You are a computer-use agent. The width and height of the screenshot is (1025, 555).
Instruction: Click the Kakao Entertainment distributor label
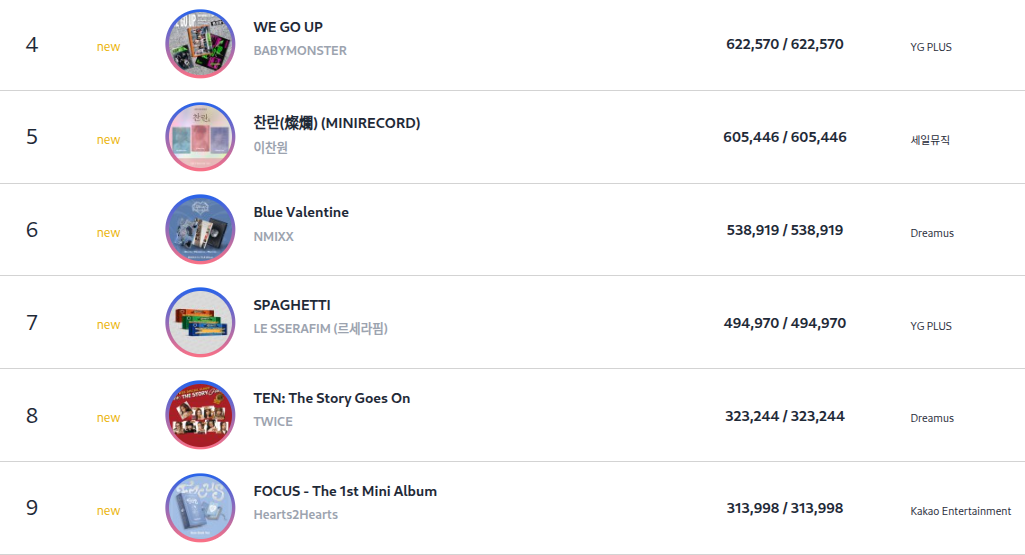(960, 511)
